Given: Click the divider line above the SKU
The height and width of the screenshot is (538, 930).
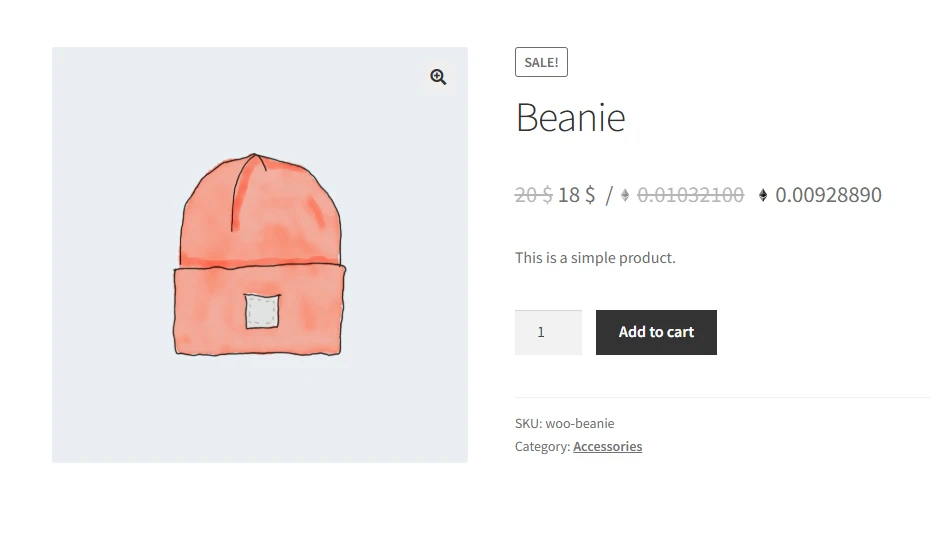Looking at the screenshot, I should click(722, 397).
